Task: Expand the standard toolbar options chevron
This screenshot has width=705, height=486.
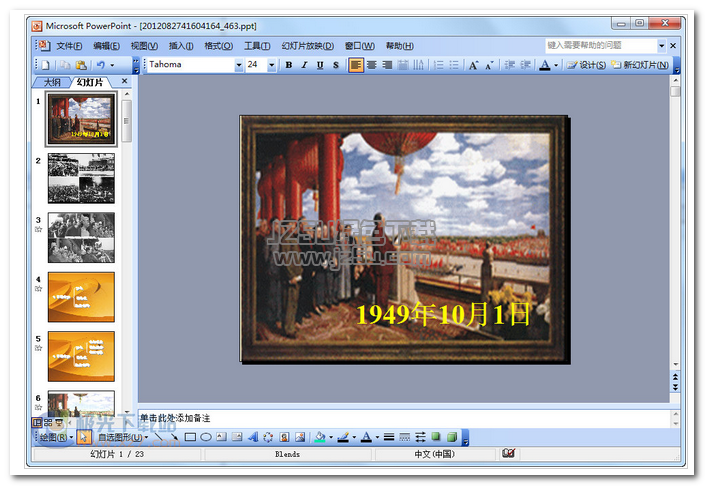Action: 136,65
